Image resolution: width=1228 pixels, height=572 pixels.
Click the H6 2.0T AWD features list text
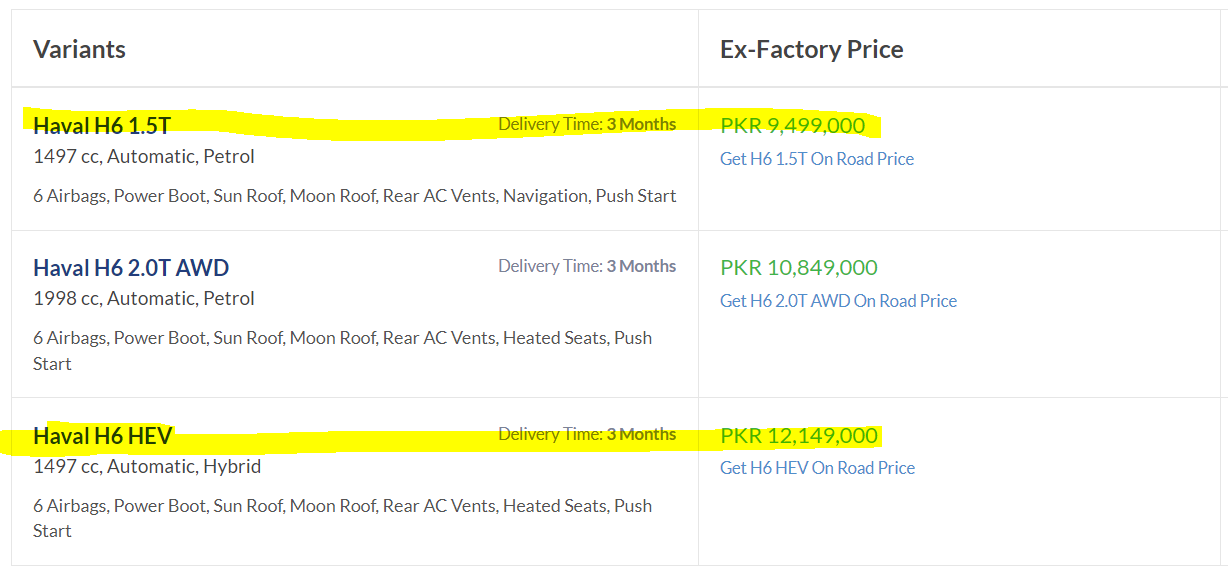[343, 351]
